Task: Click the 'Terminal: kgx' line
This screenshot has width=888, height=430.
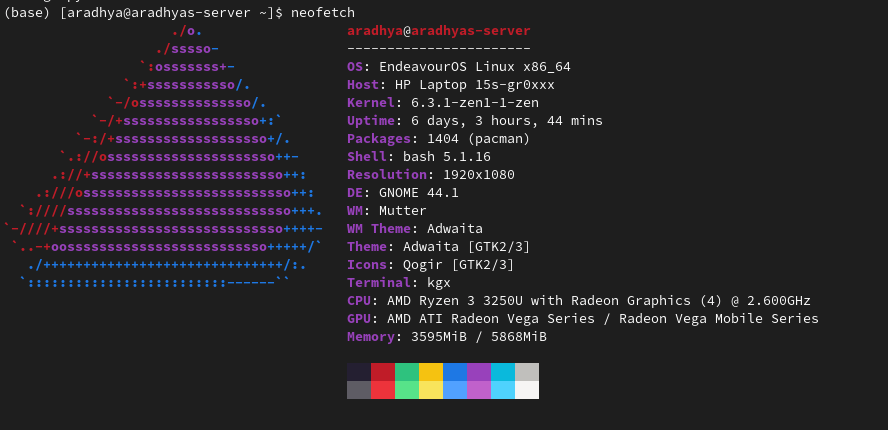Action: pos(399,283)
